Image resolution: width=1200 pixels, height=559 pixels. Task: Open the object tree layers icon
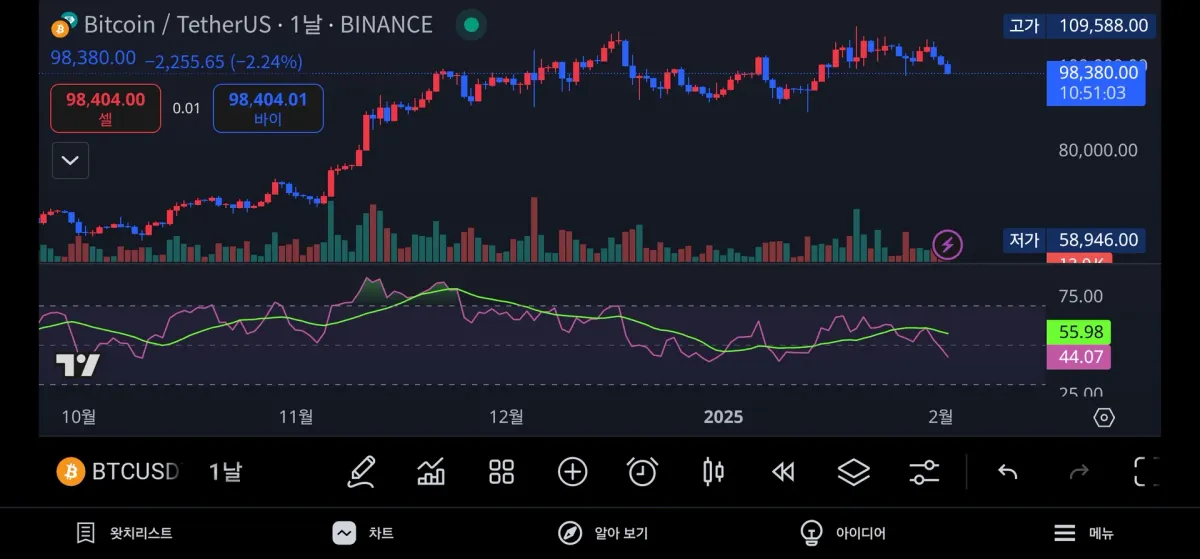click(x=853, y=471)
